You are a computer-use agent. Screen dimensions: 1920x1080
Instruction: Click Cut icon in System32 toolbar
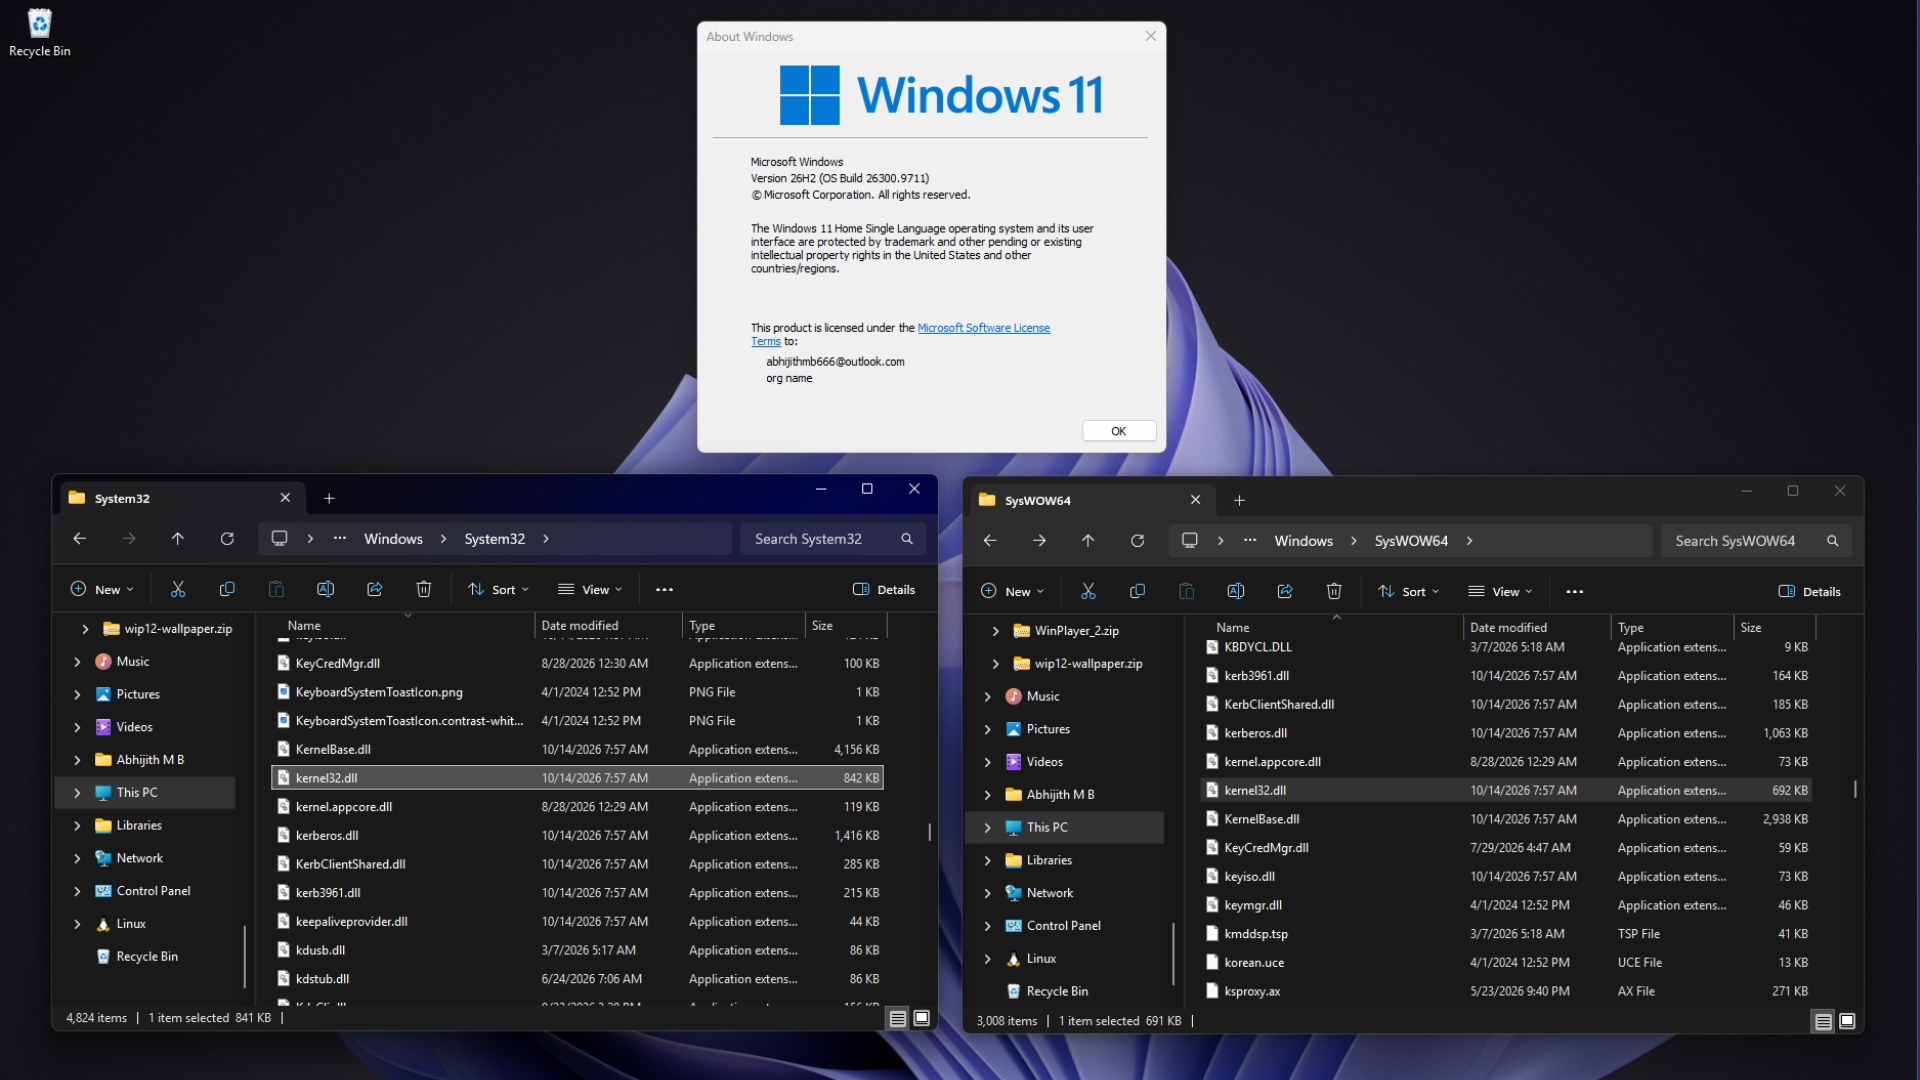pyautogui.click(x=178, y=590)
